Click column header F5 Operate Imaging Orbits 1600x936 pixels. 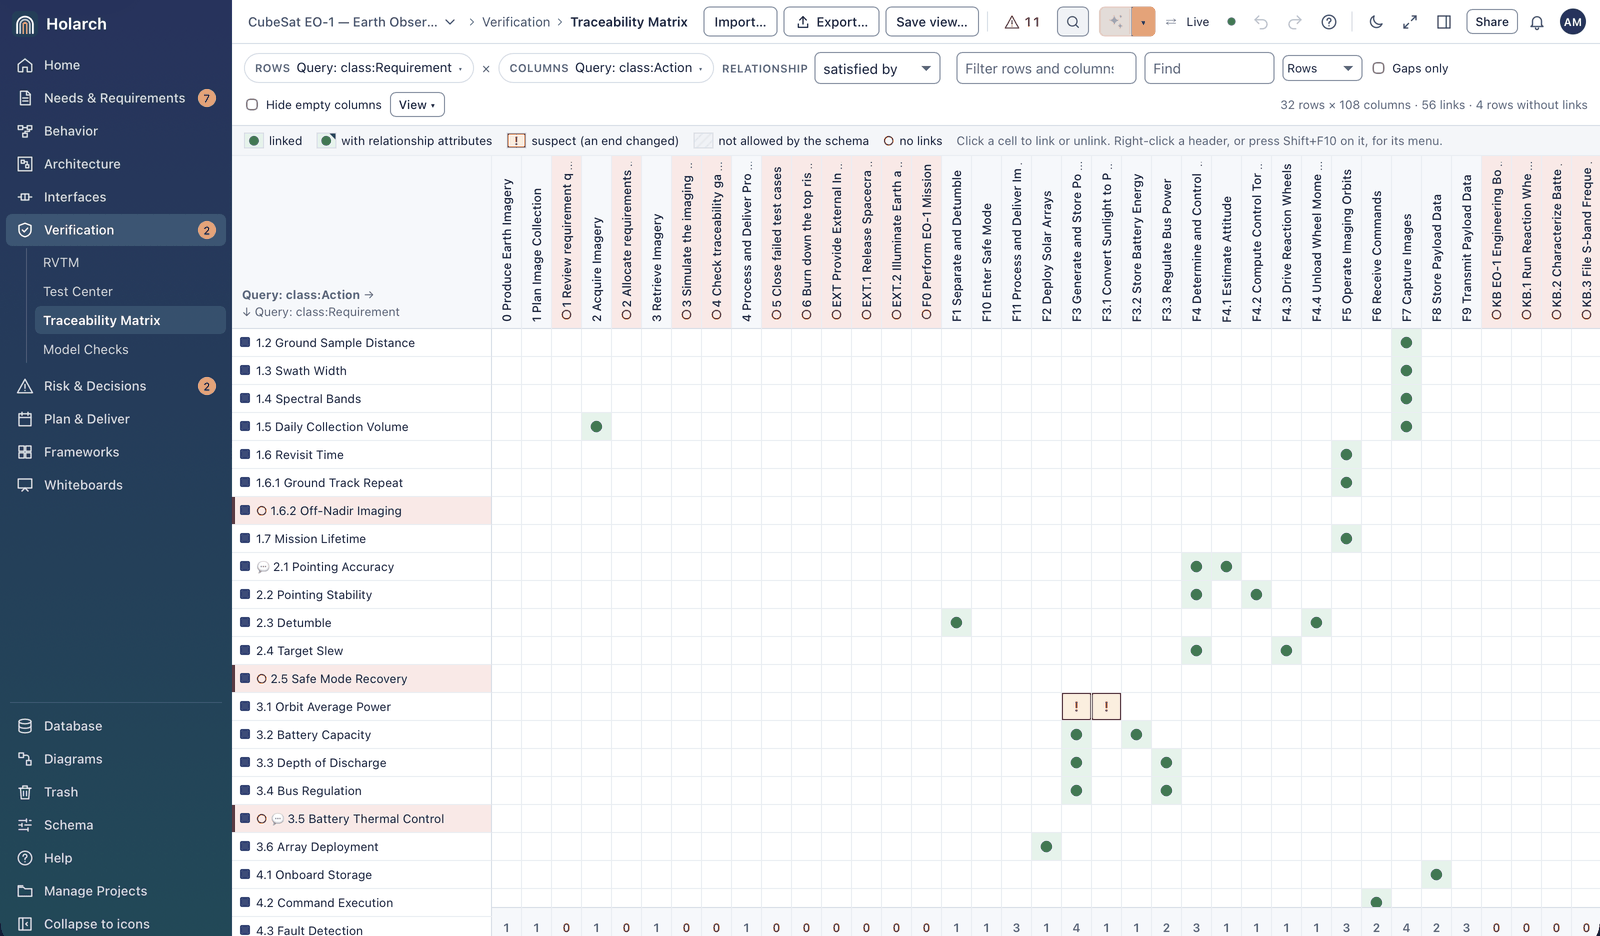(x=1346, y=242)
